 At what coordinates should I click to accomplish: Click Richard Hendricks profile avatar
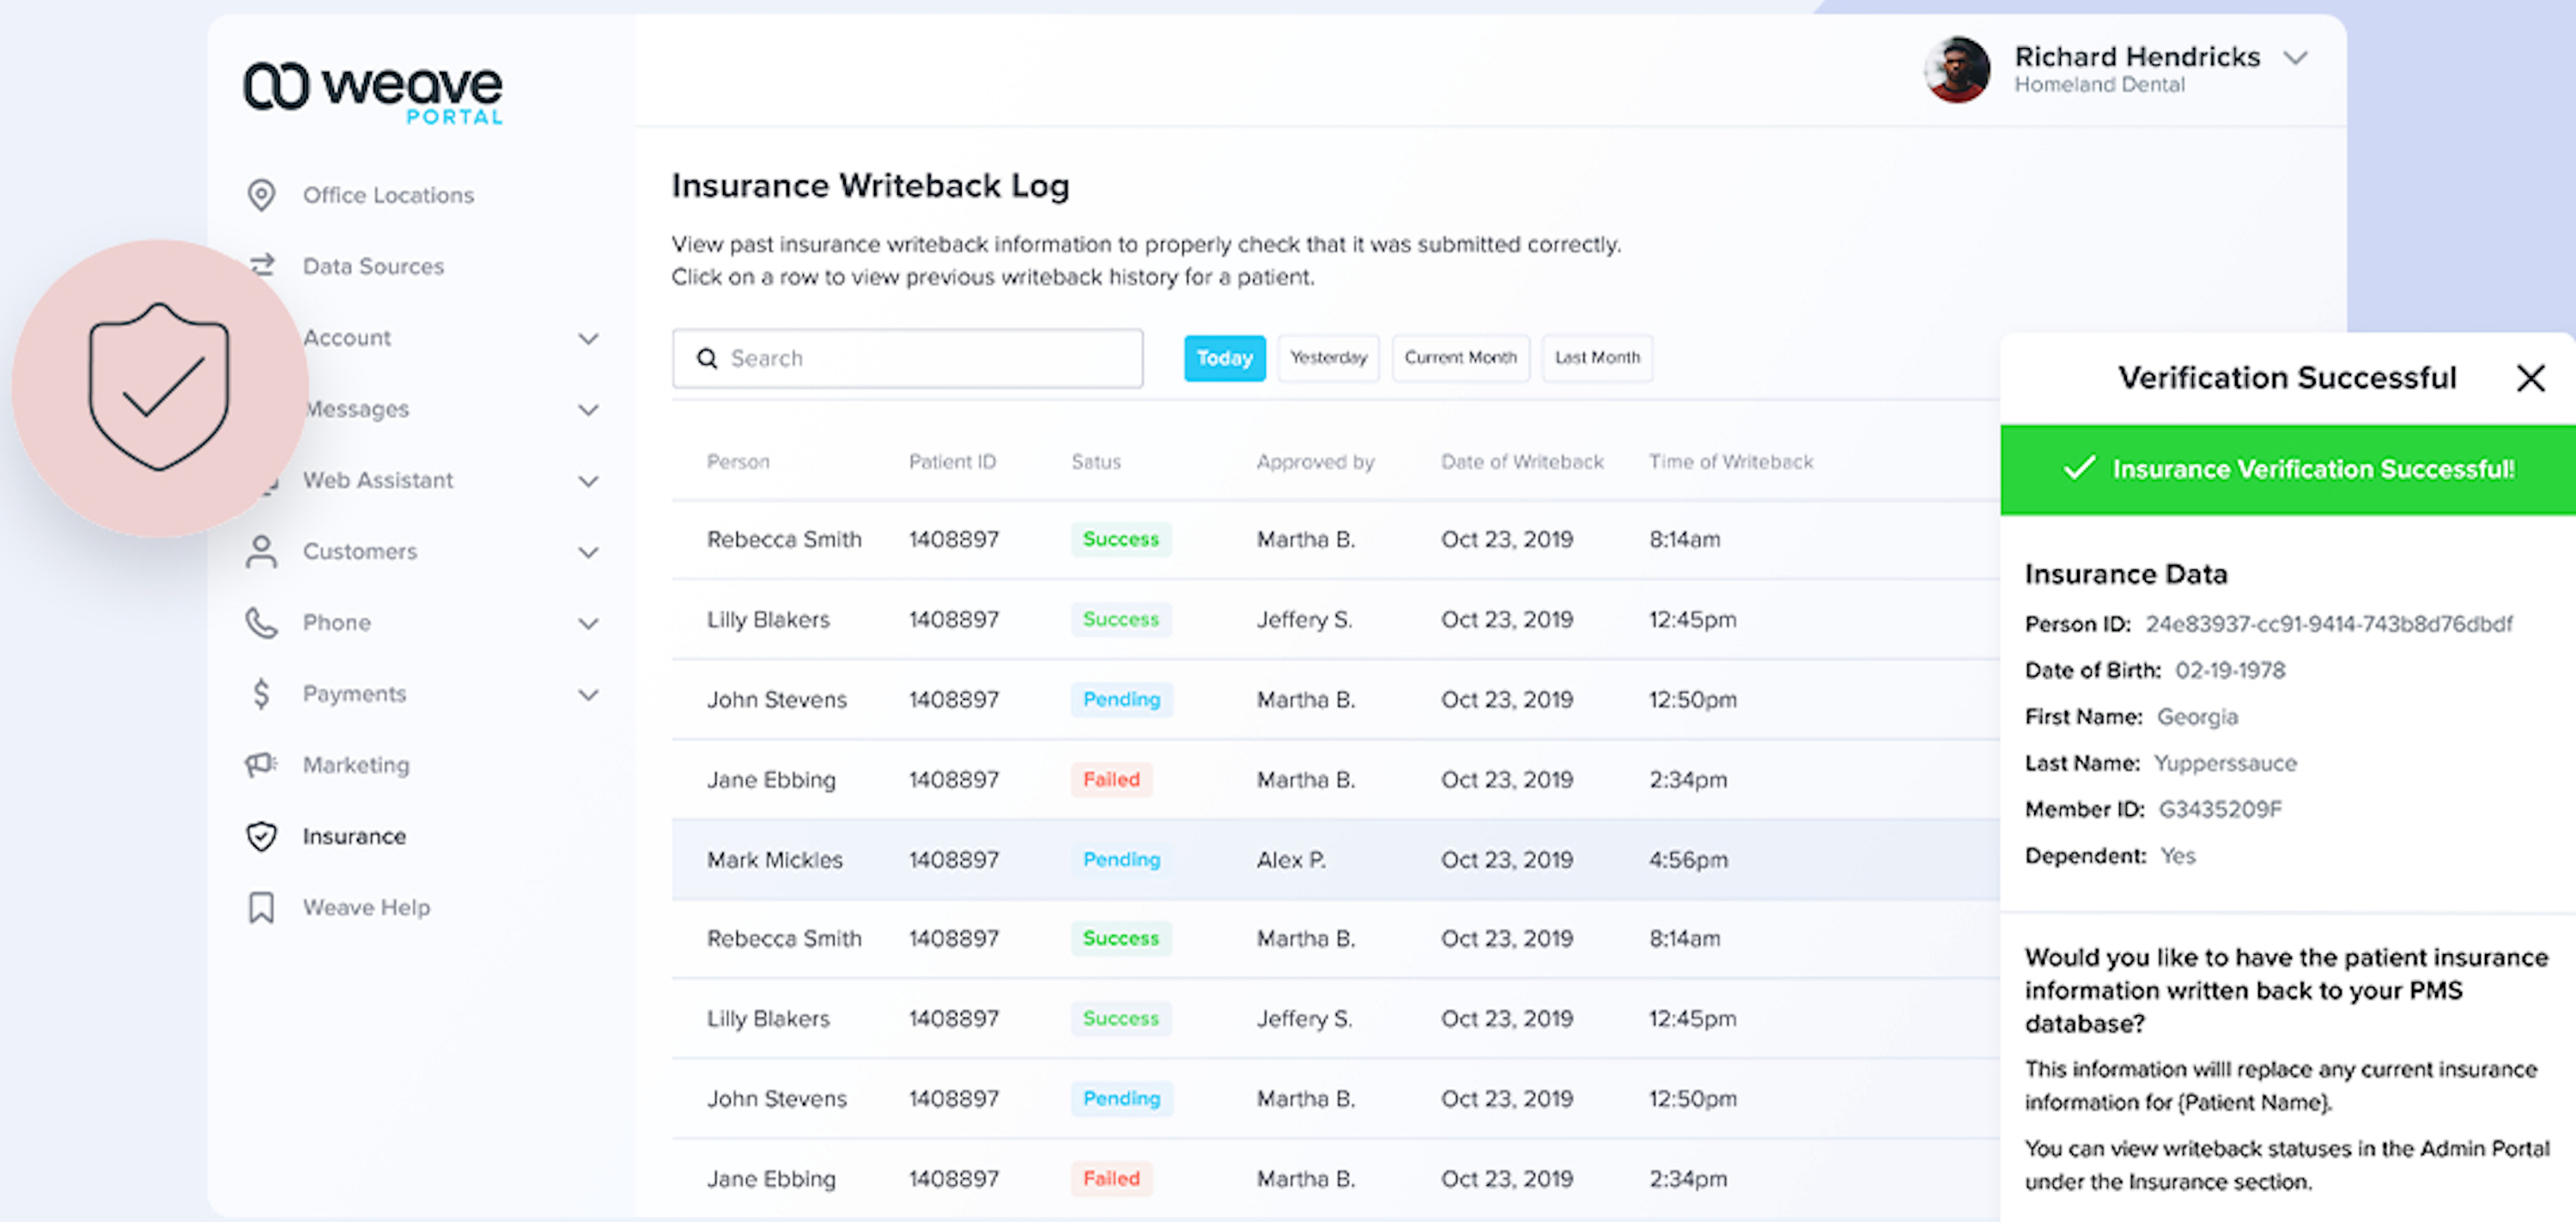[1956, 69]
